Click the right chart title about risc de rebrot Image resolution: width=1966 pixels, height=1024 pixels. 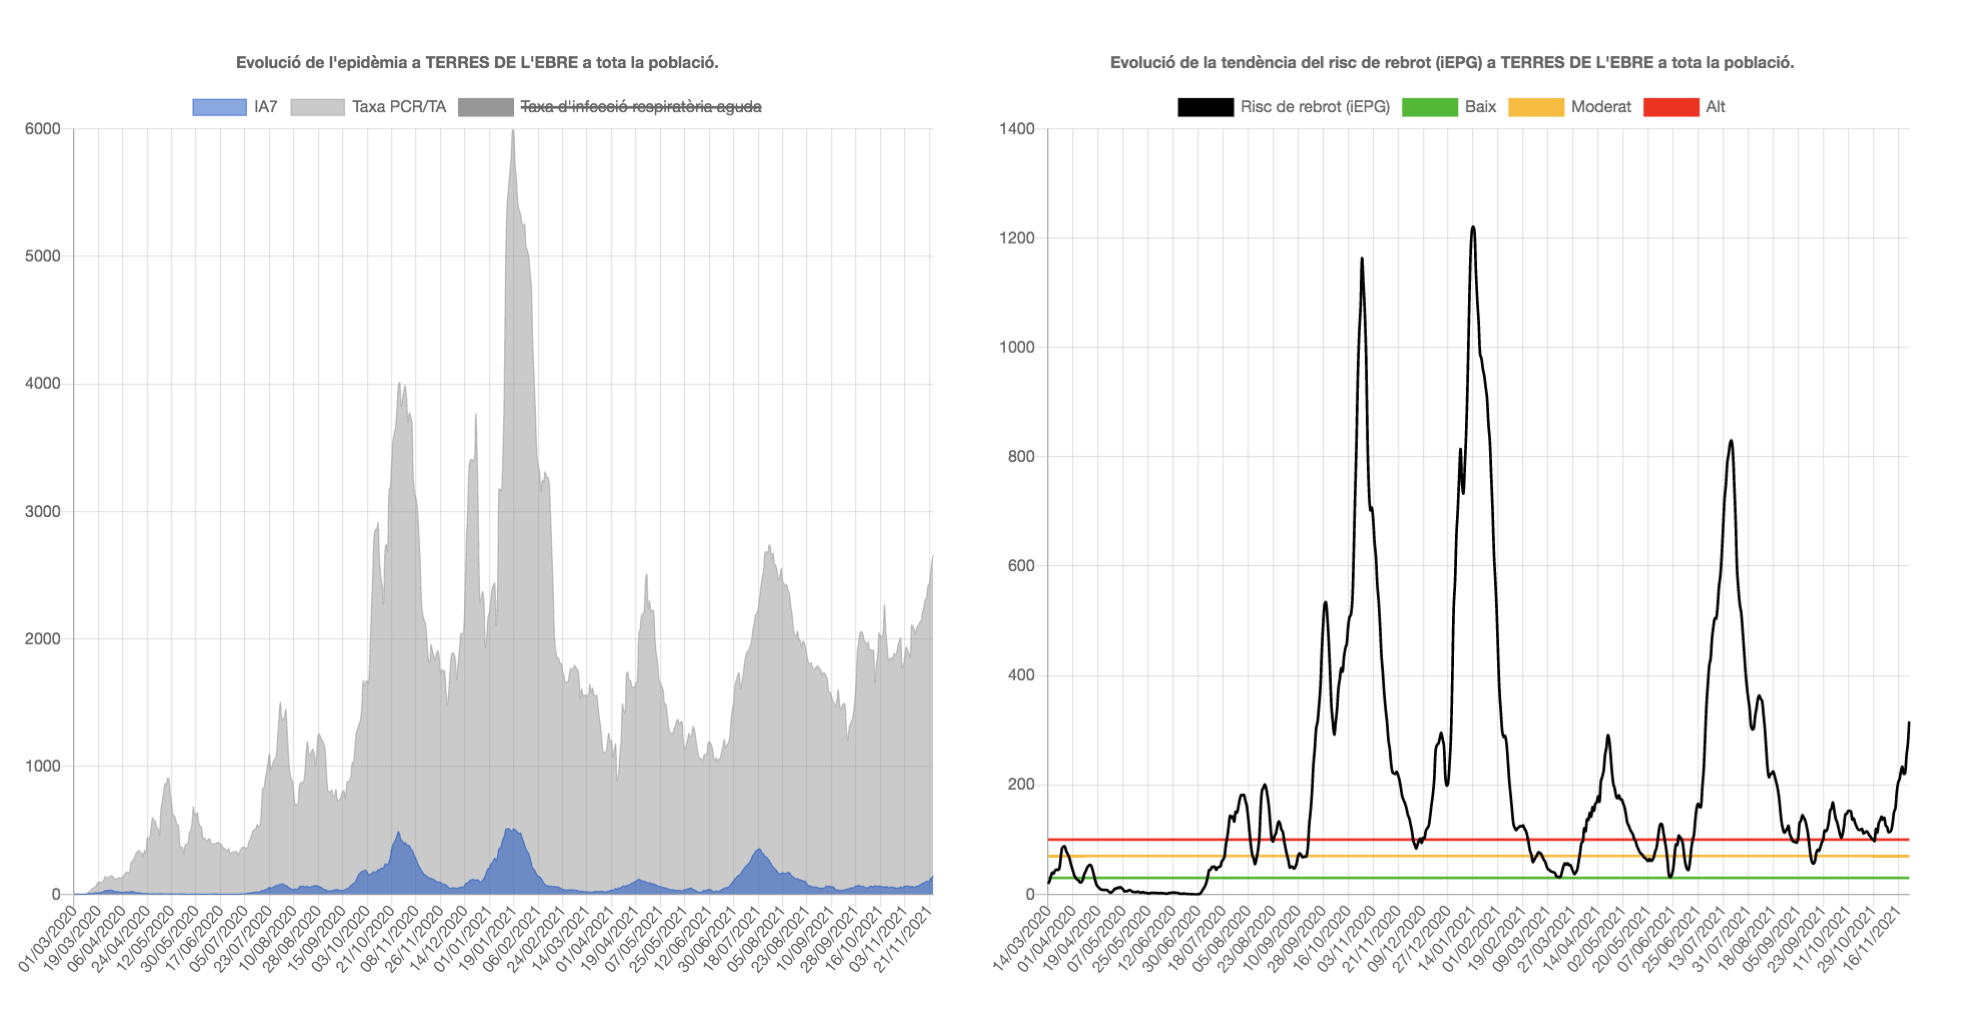pos(1452,62)
